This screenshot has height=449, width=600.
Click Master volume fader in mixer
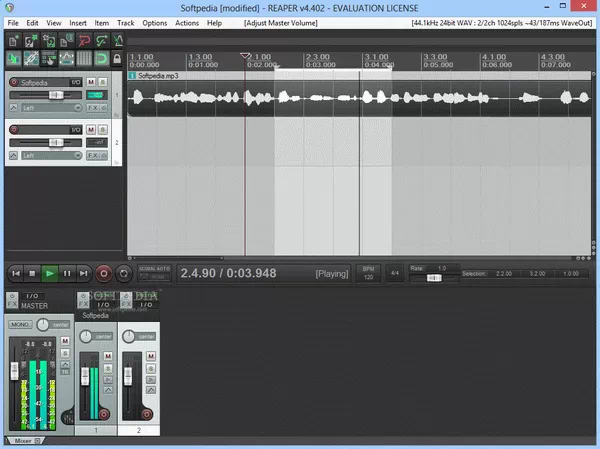click(x=15, y=371)
